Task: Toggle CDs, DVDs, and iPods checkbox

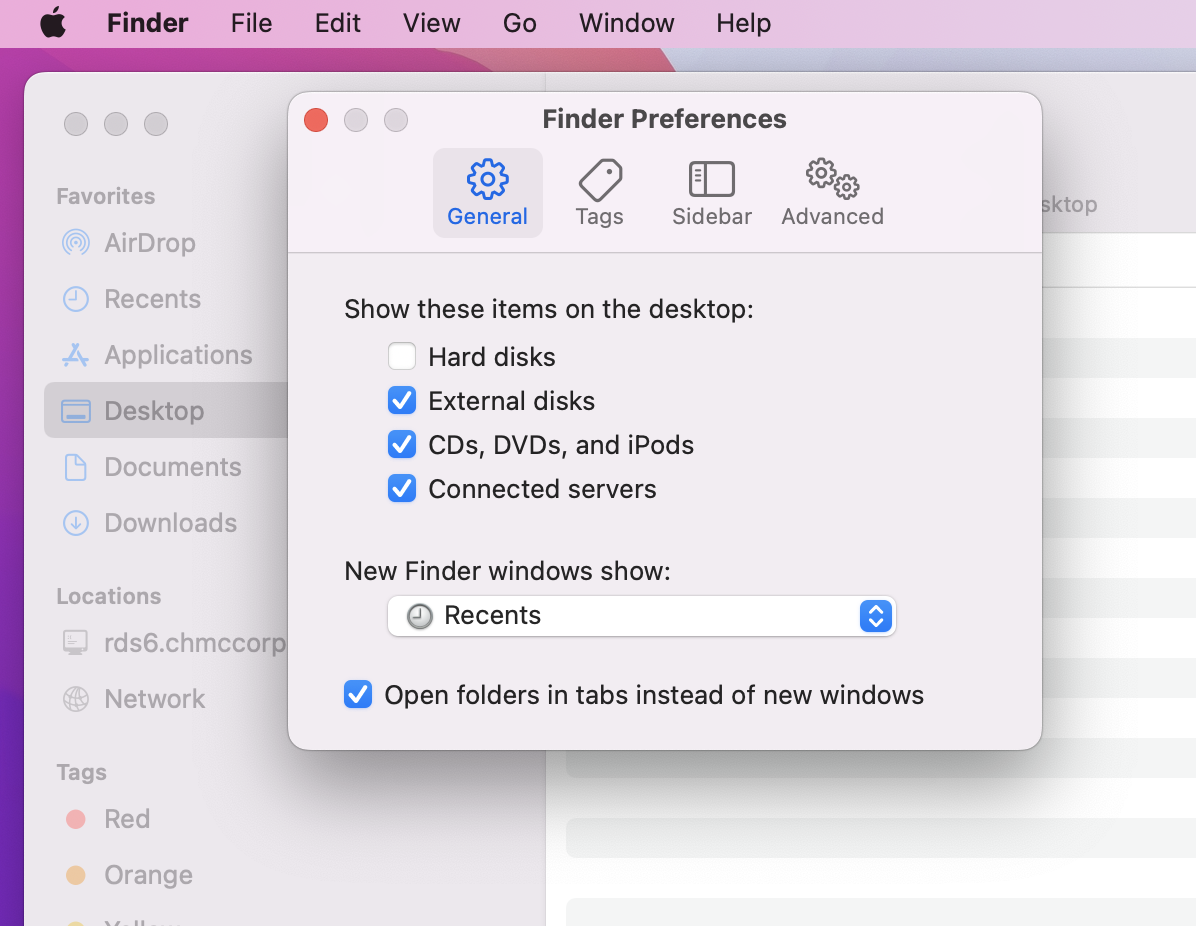Action: pos(402,445)
